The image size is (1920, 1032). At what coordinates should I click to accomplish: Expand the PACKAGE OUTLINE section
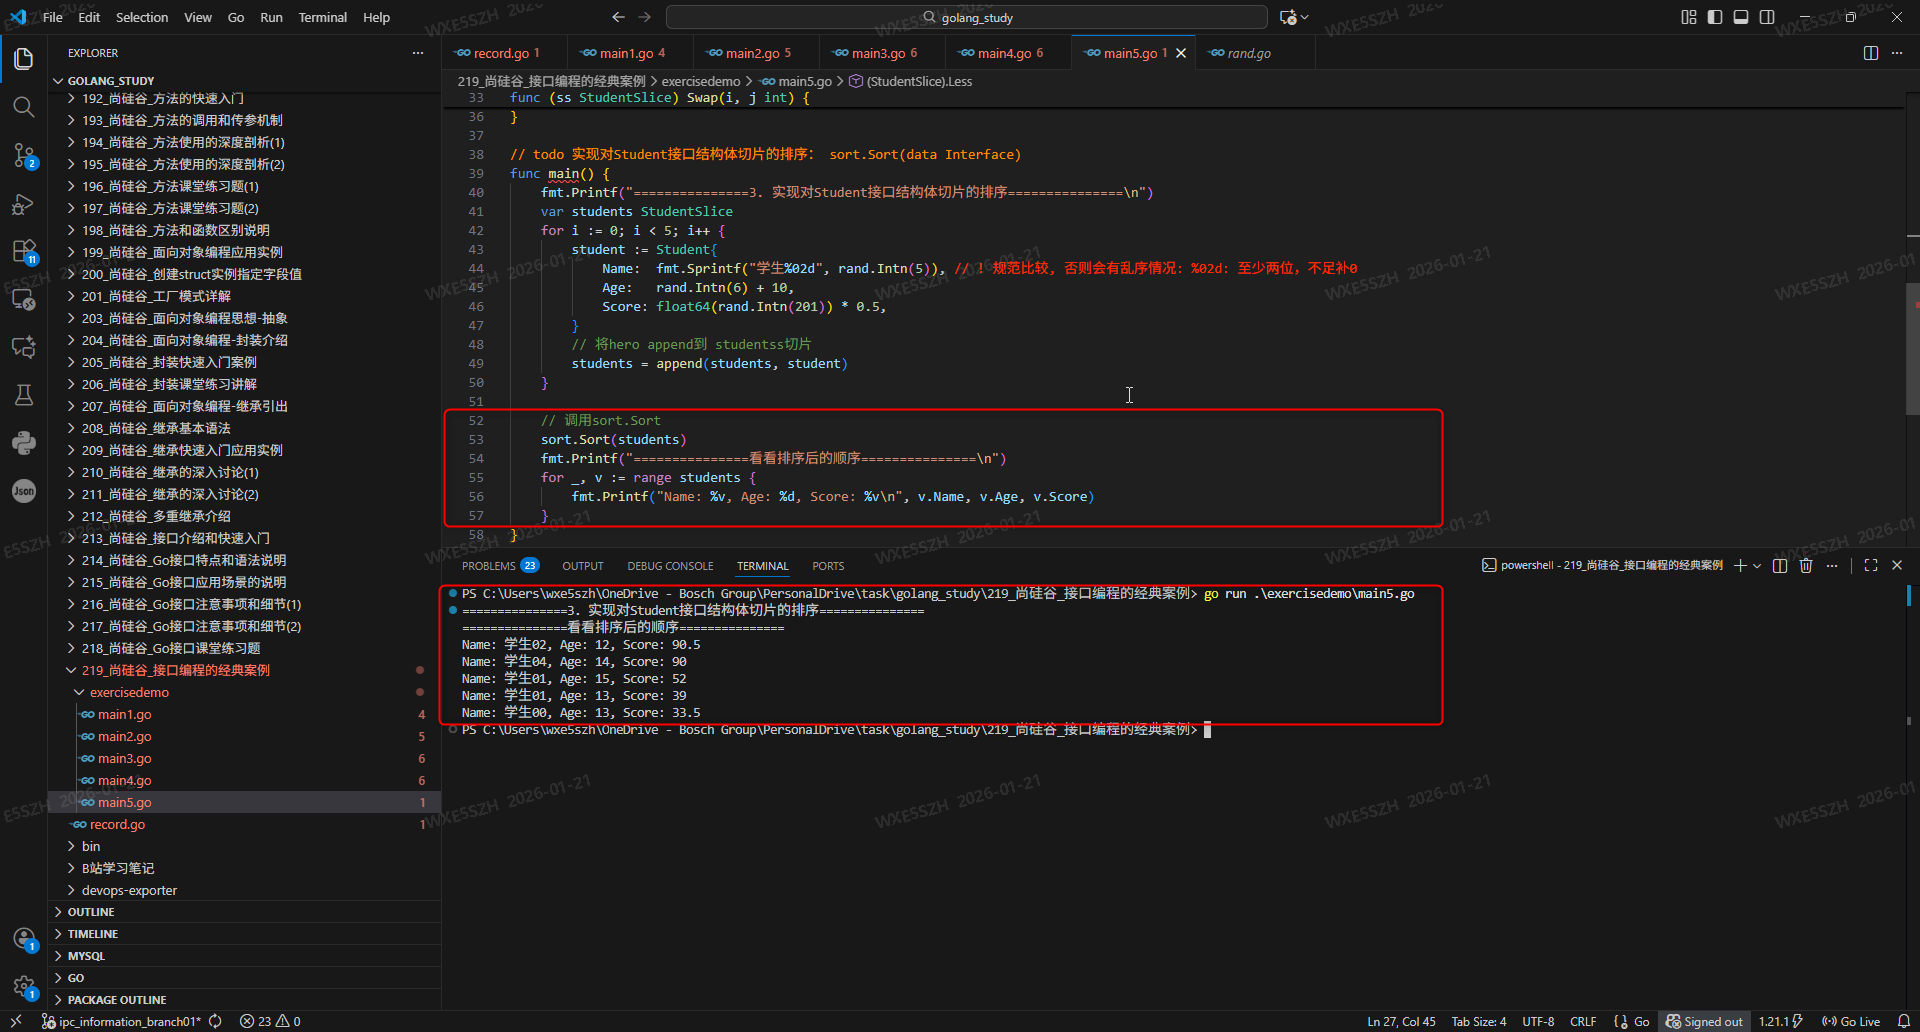pyautogui.click(x=246, y=1000)
